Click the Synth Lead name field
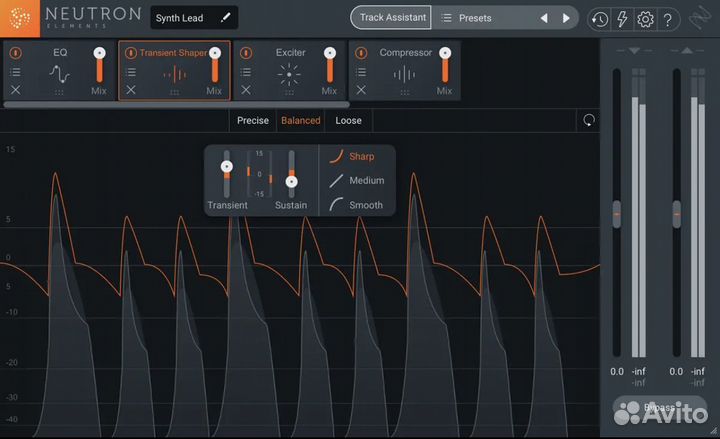This screenshot has width=720, height=439. click(x=194, y=18)
